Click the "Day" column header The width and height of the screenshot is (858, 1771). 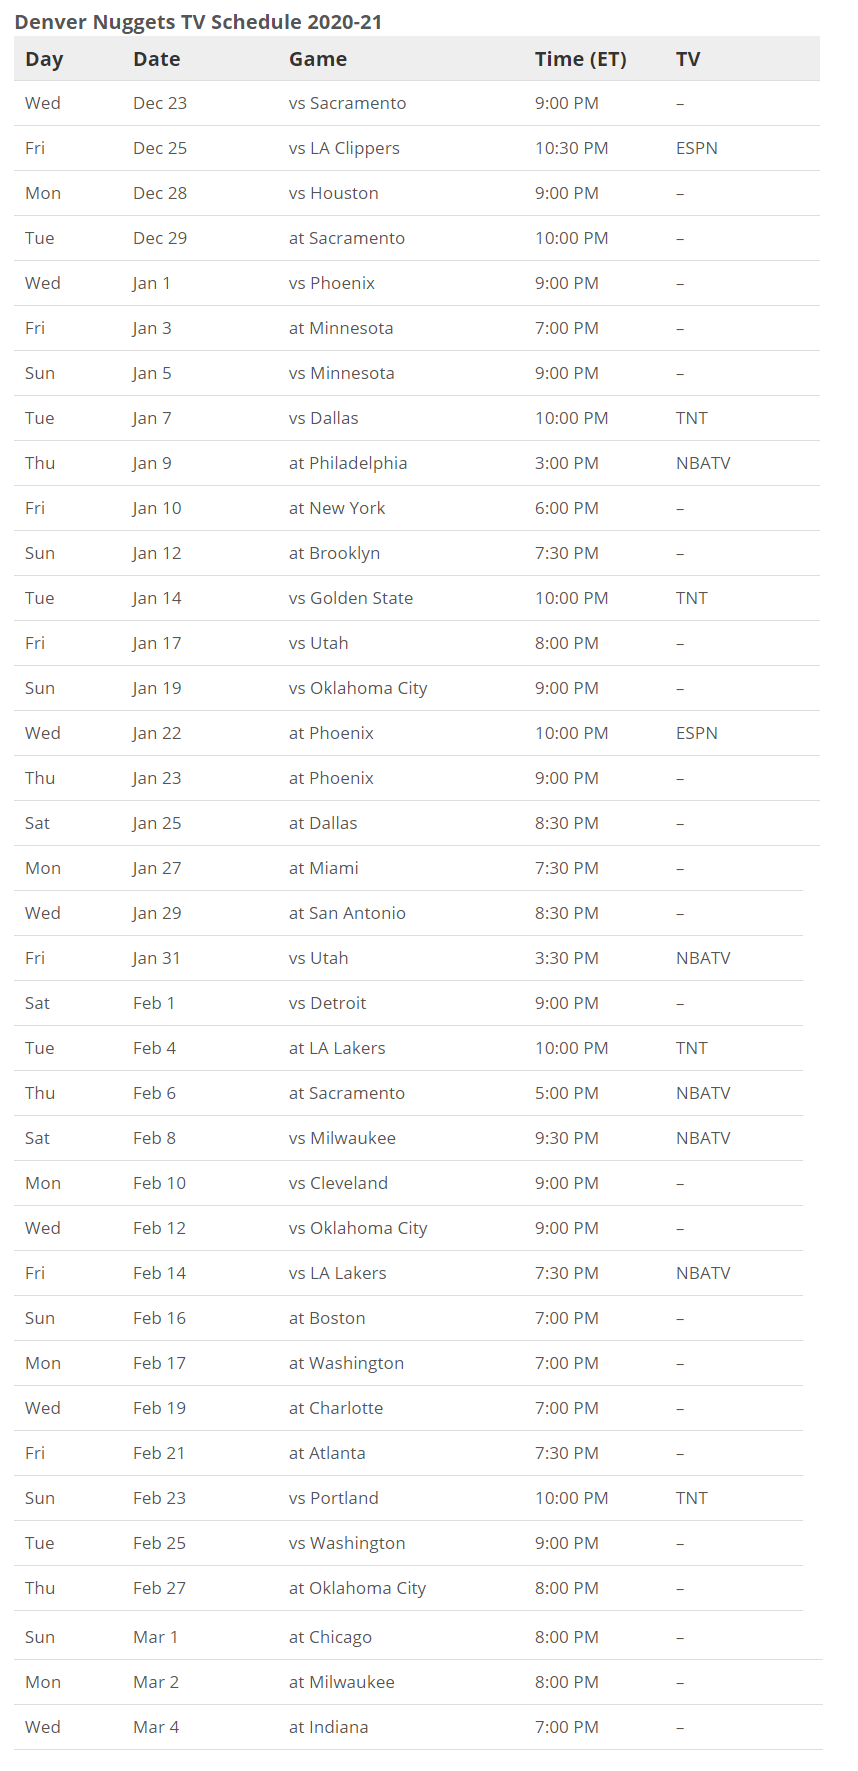[x=44, y=59]
